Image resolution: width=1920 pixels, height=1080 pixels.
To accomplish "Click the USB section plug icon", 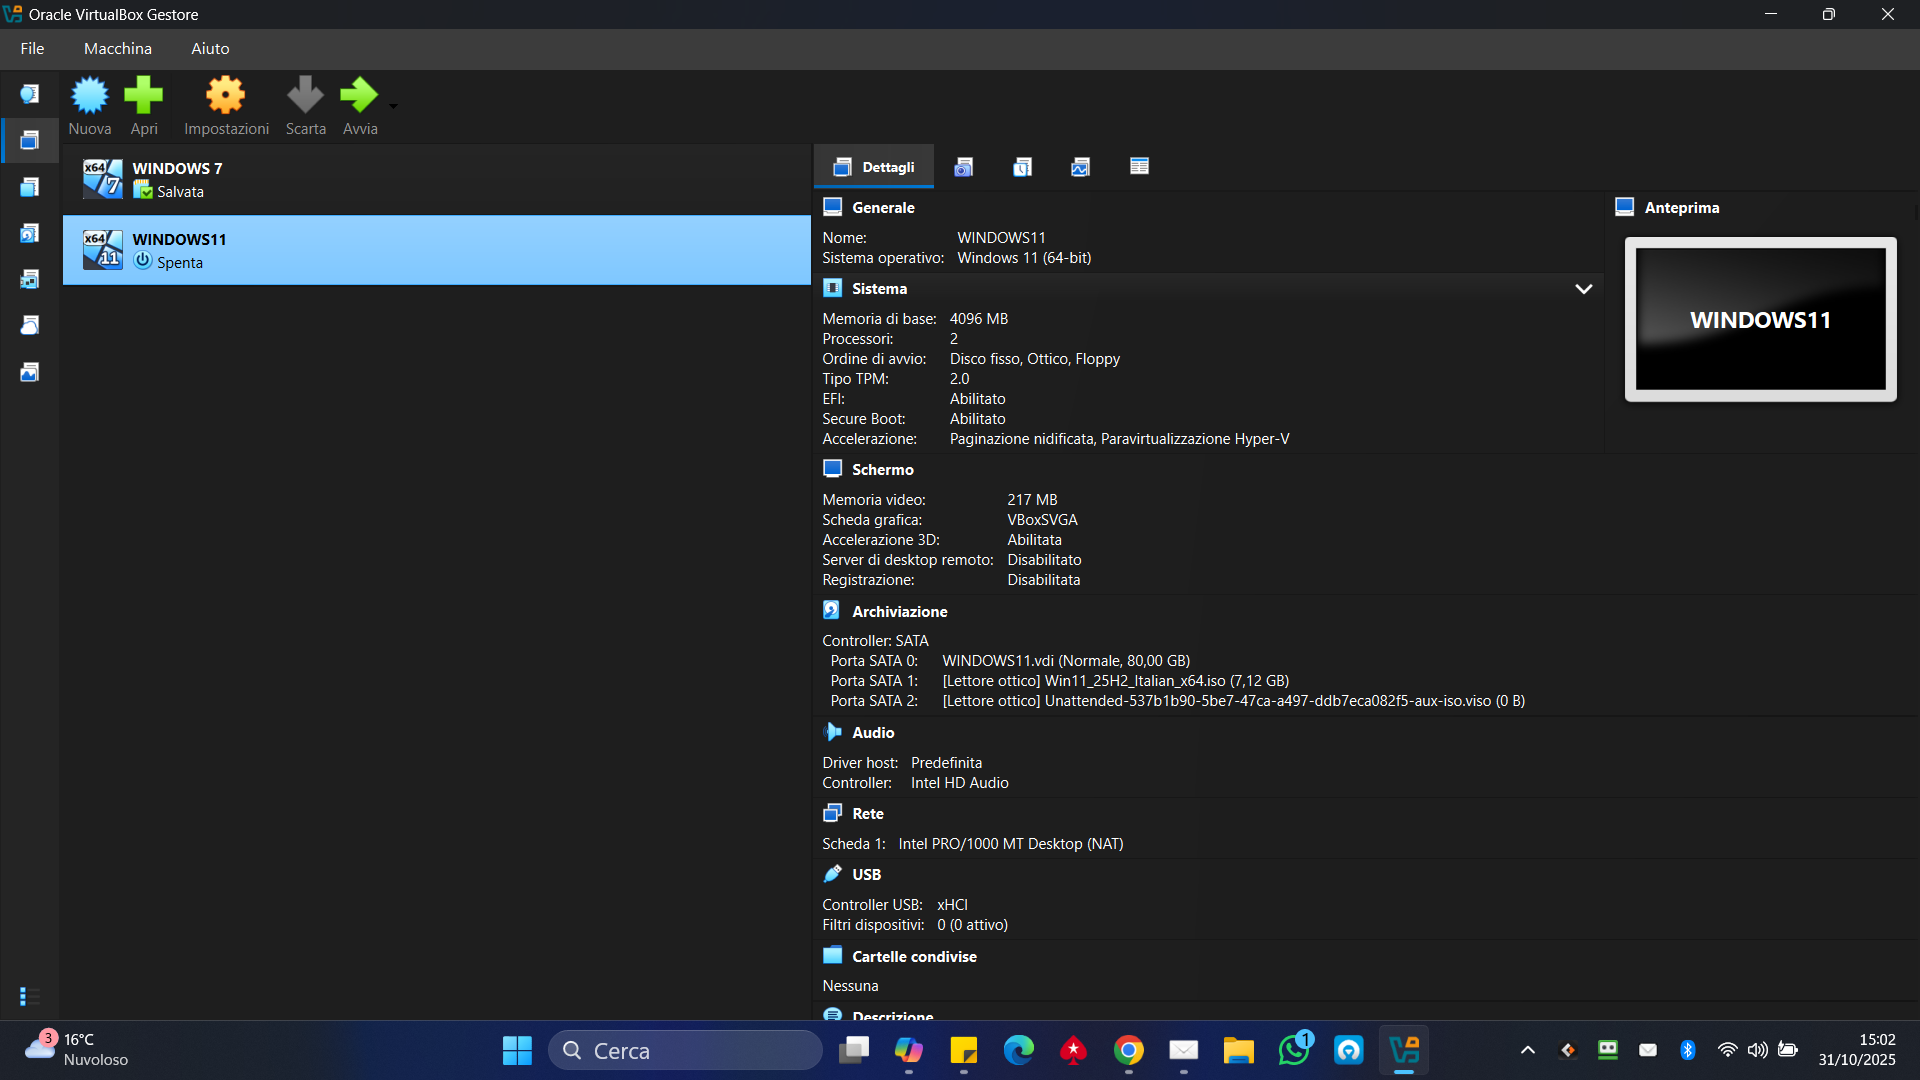I will click(x=832, y=874).
